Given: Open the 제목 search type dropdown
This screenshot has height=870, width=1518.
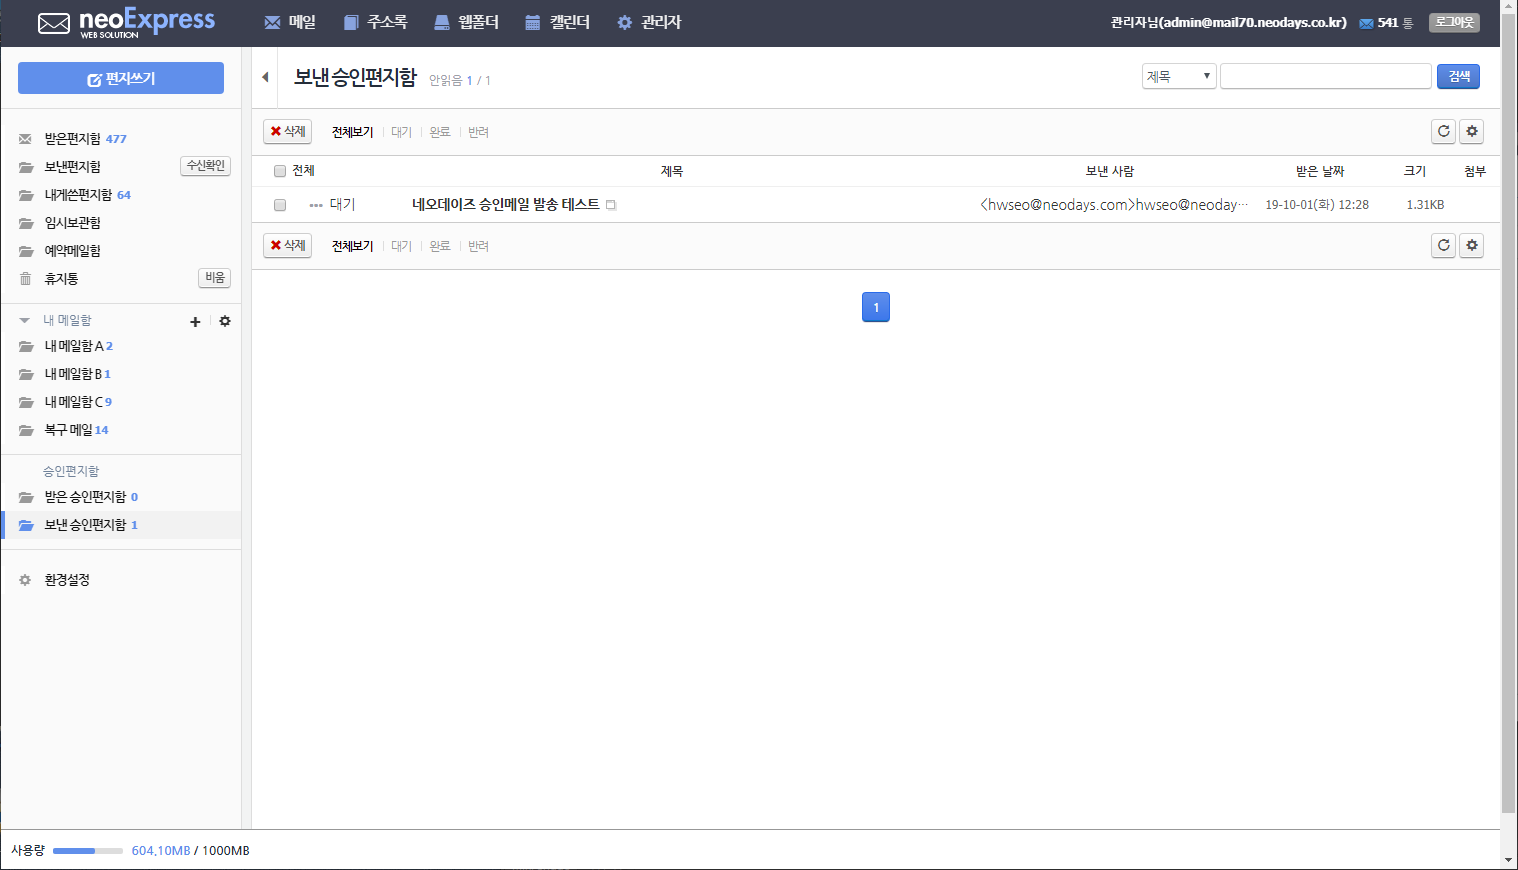Looking at the screenshot, I should 1179,76.
